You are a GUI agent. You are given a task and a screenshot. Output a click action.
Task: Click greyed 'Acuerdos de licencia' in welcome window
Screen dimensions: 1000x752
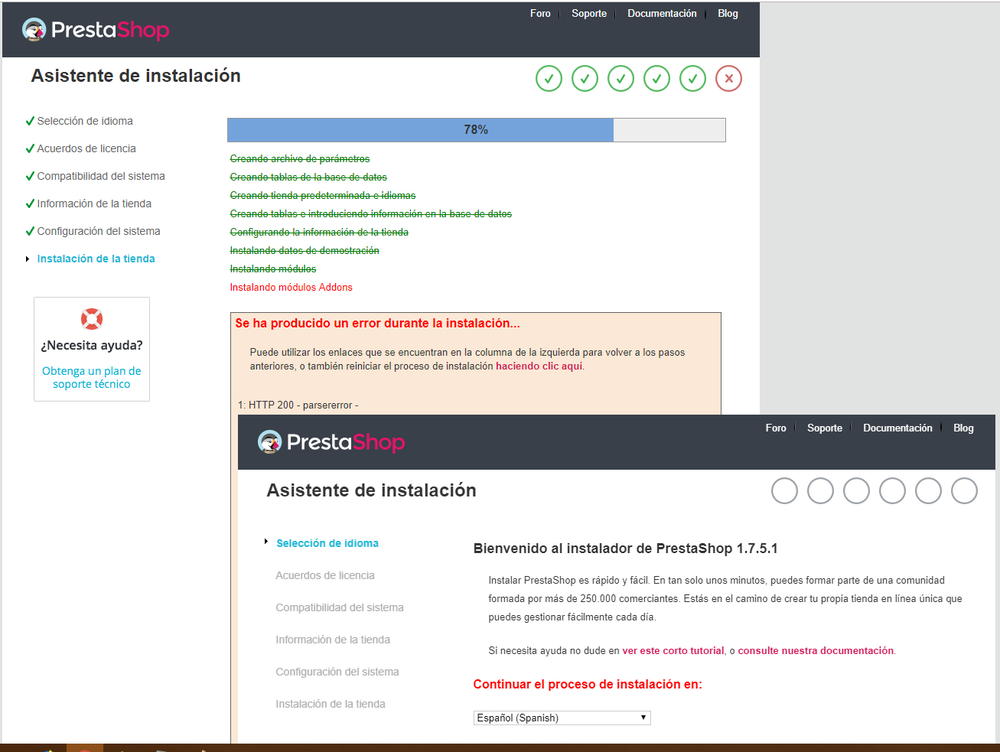point(325,575)
